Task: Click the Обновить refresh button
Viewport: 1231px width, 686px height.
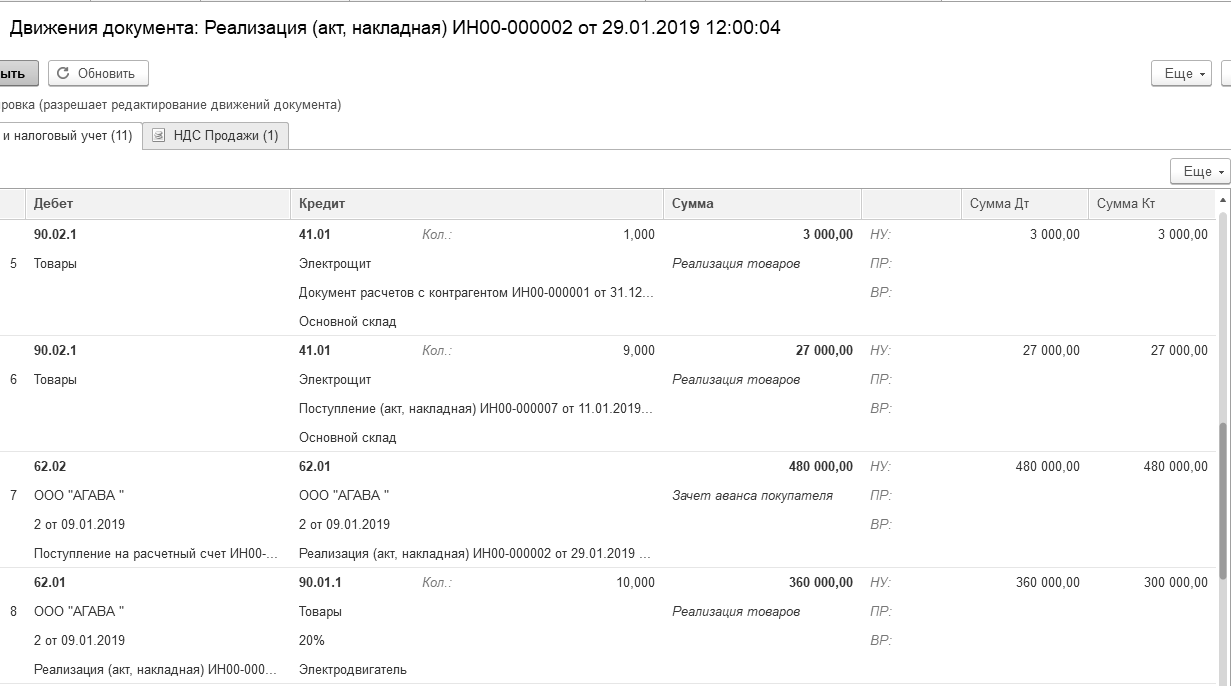Action: (98, 73)
